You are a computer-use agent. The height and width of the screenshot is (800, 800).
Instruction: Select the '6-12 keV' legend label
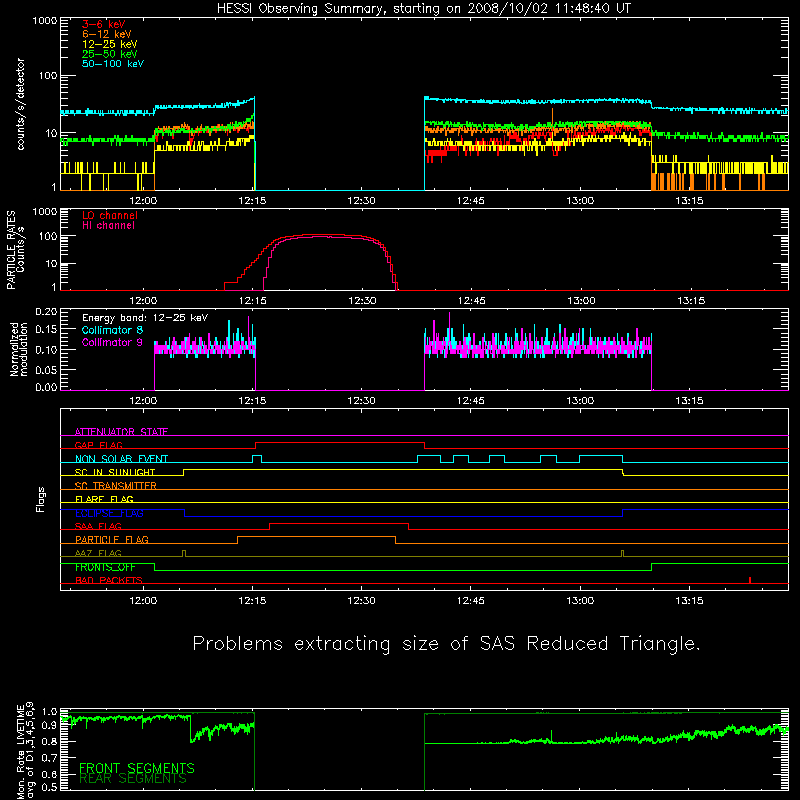coord(107,34)
